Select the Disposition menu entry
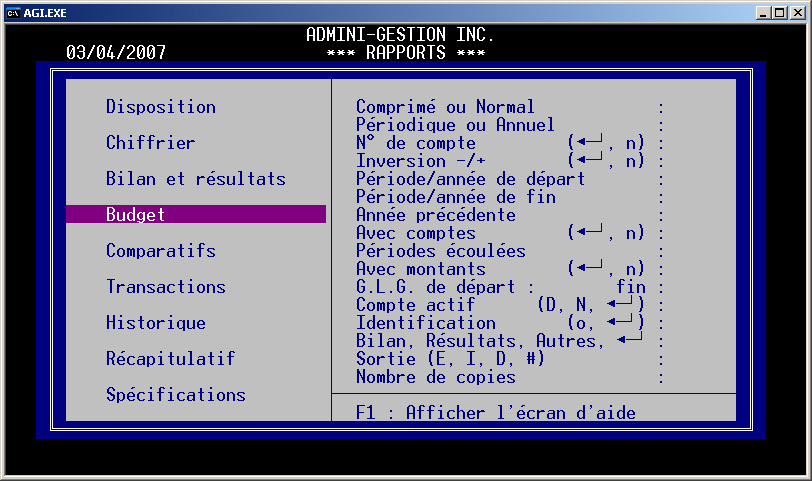The width and height of the screenshot is (812, 481). pos(161,107)
